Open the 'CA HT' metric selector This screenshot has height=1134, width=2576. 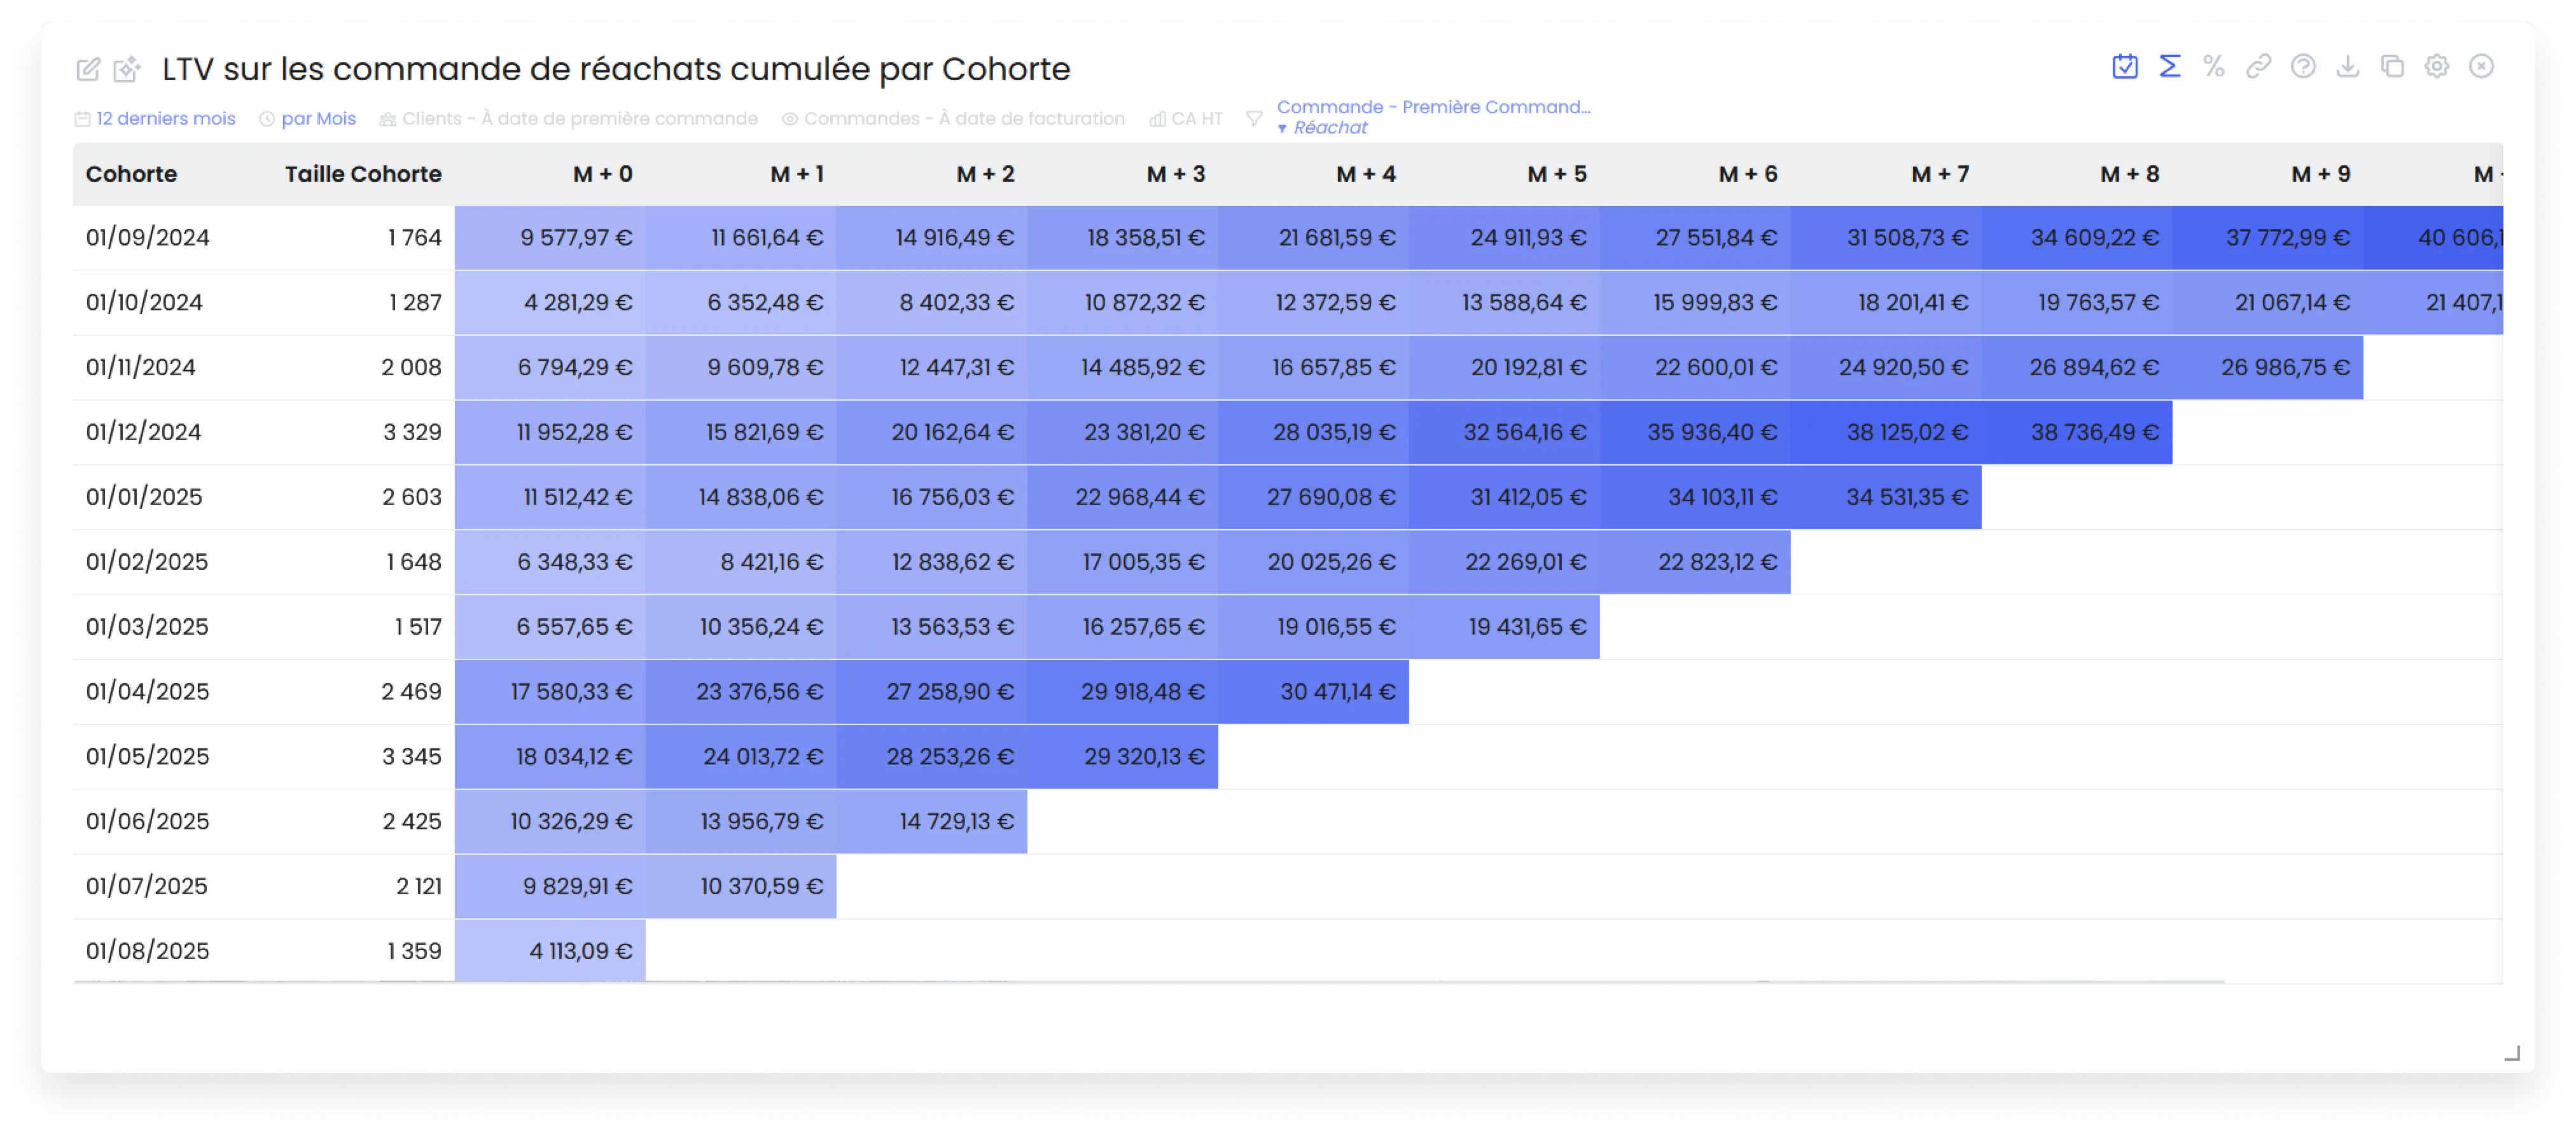tap(1186, 119)
